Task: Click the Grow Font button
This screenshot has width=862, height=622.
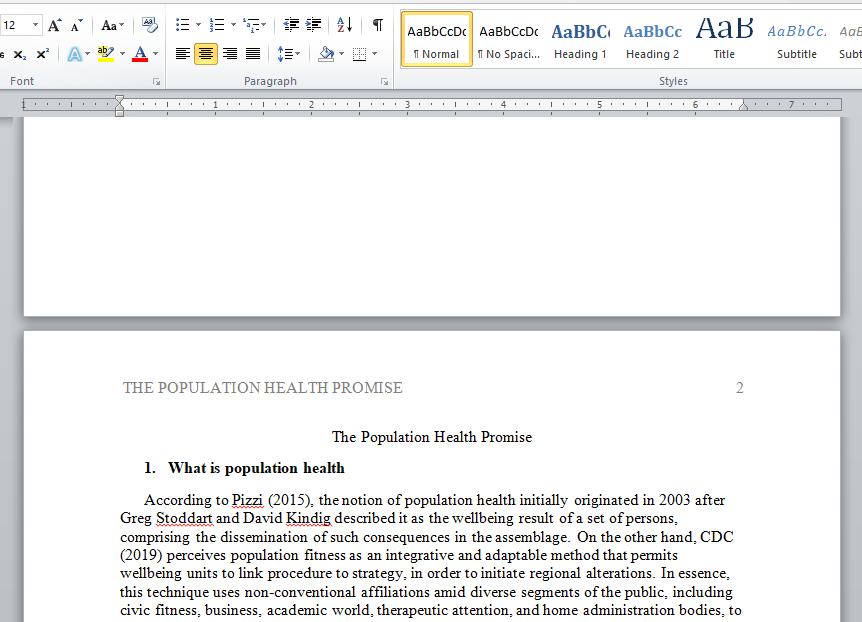Action: [x=54, y=25]
